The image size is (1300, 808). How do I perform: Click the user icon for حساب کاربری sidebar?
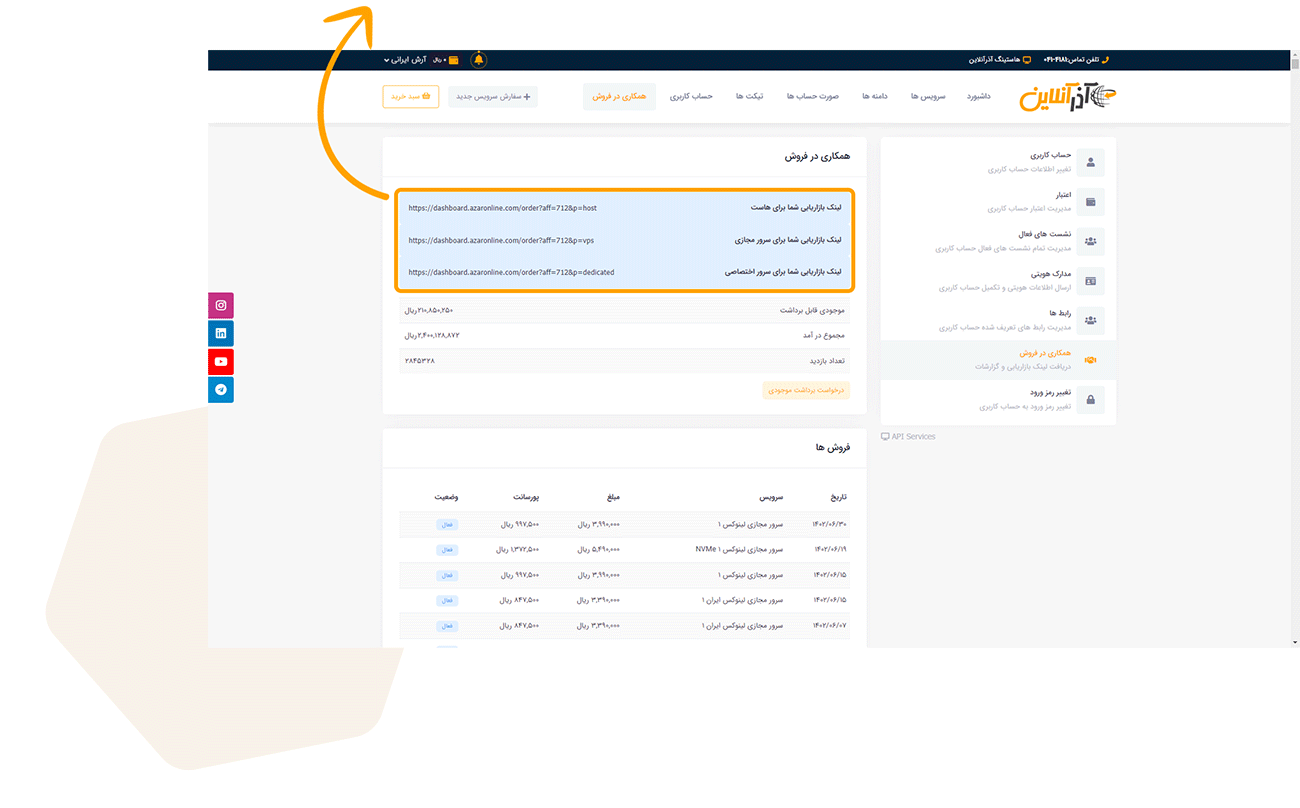[1090, 162]
